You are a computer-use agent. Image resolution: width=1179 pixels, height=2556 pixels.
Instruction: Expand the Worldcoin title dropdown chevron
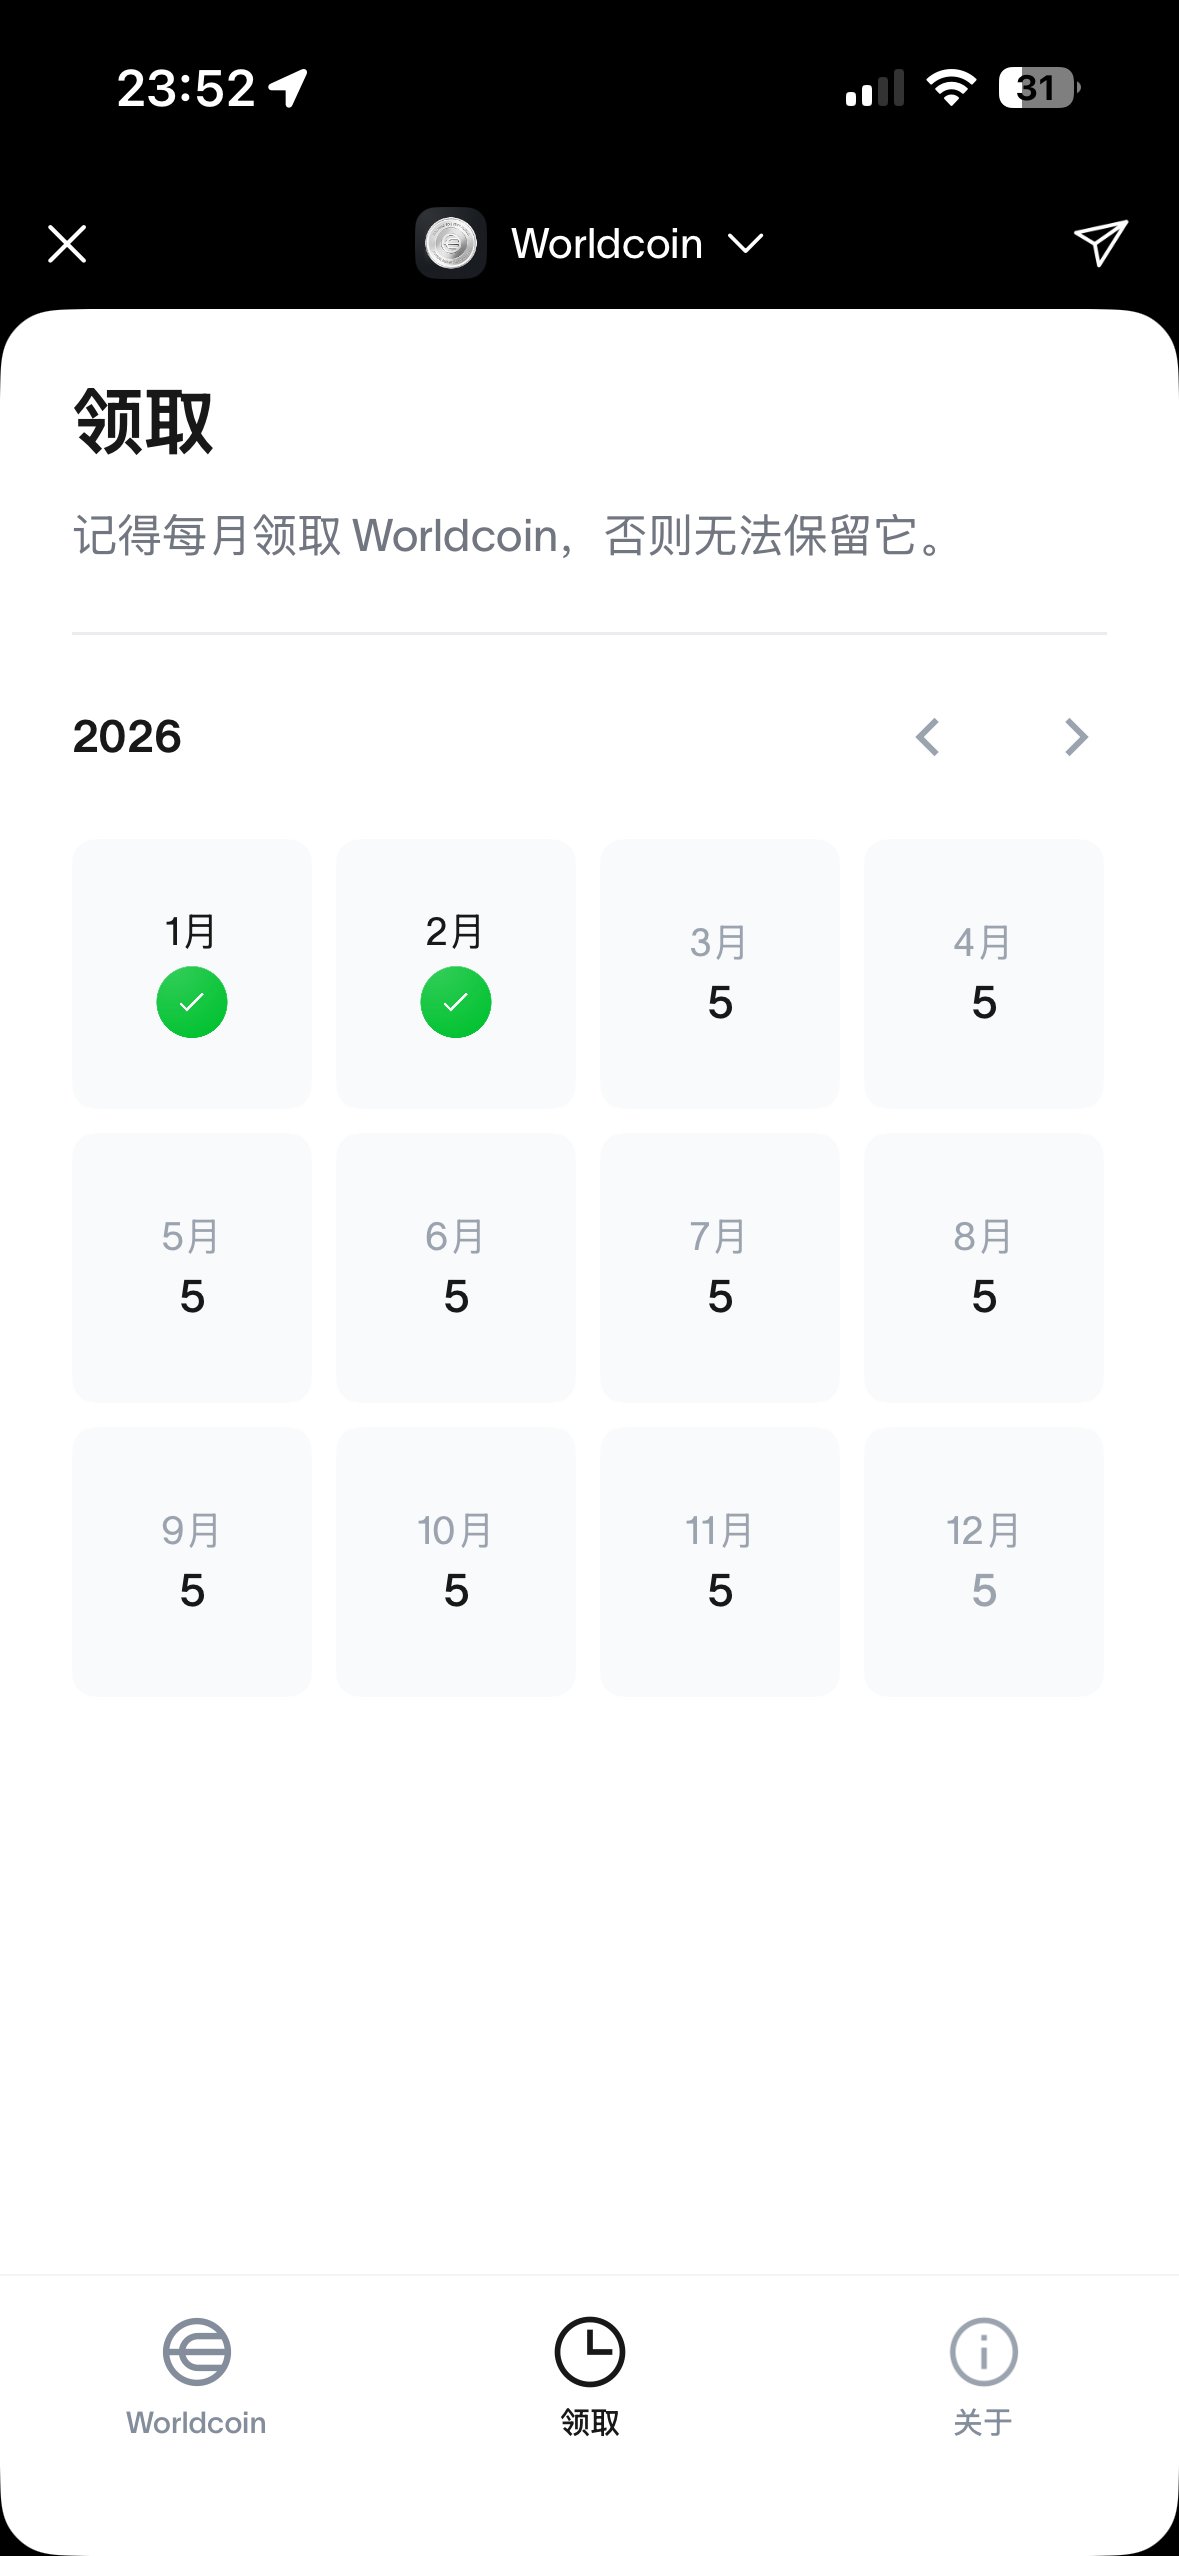(x=745, y=243)
